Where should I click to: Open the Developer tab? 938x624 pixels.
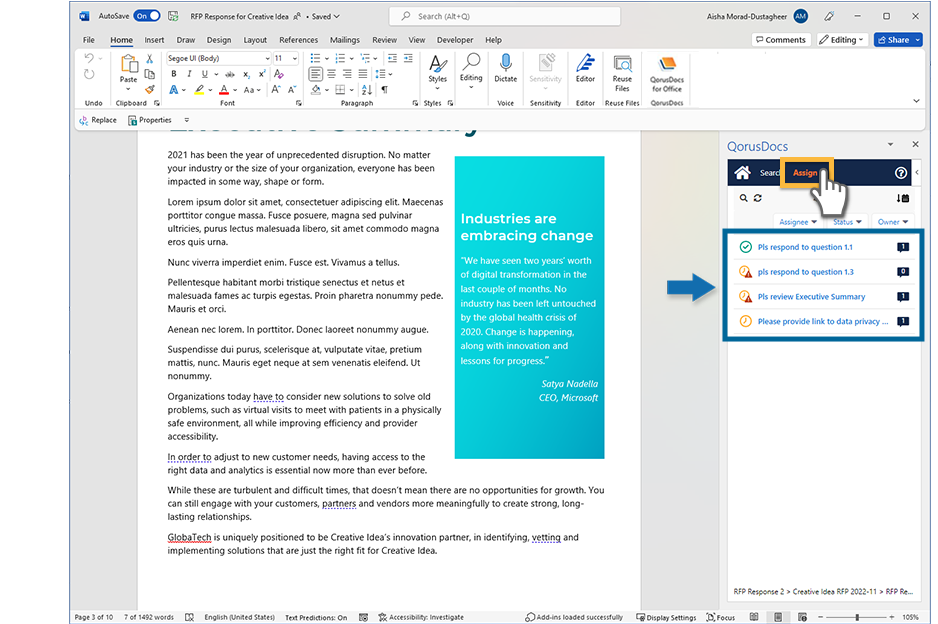point(455,40)
